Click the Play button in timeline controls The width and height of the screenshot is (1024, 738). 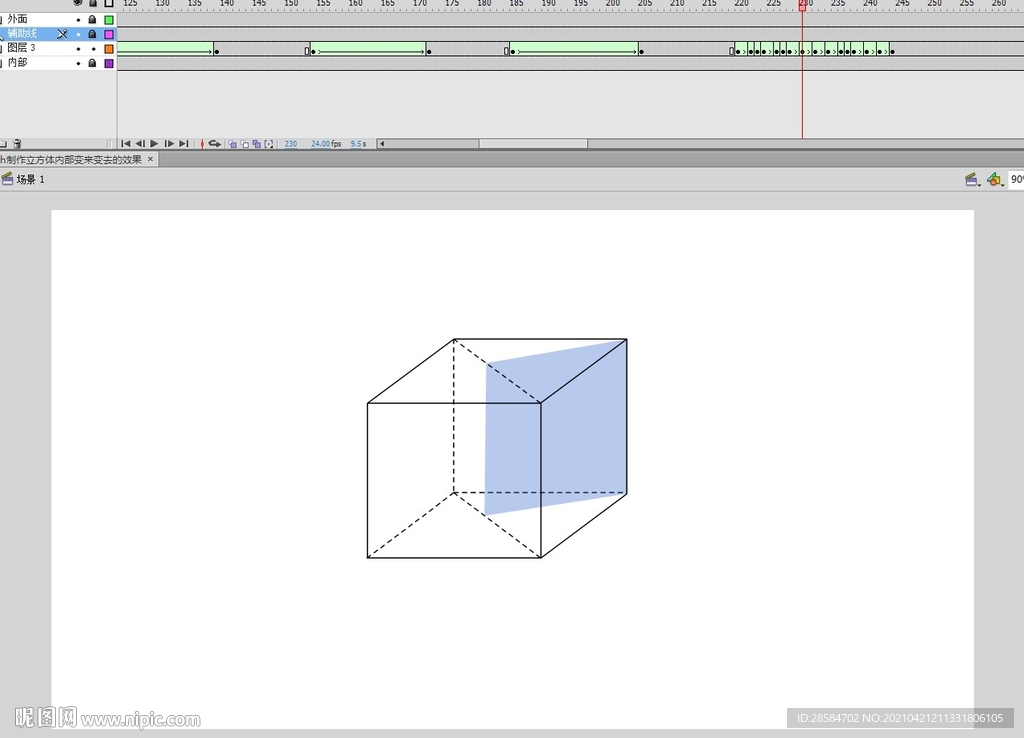tap(154, 144)
